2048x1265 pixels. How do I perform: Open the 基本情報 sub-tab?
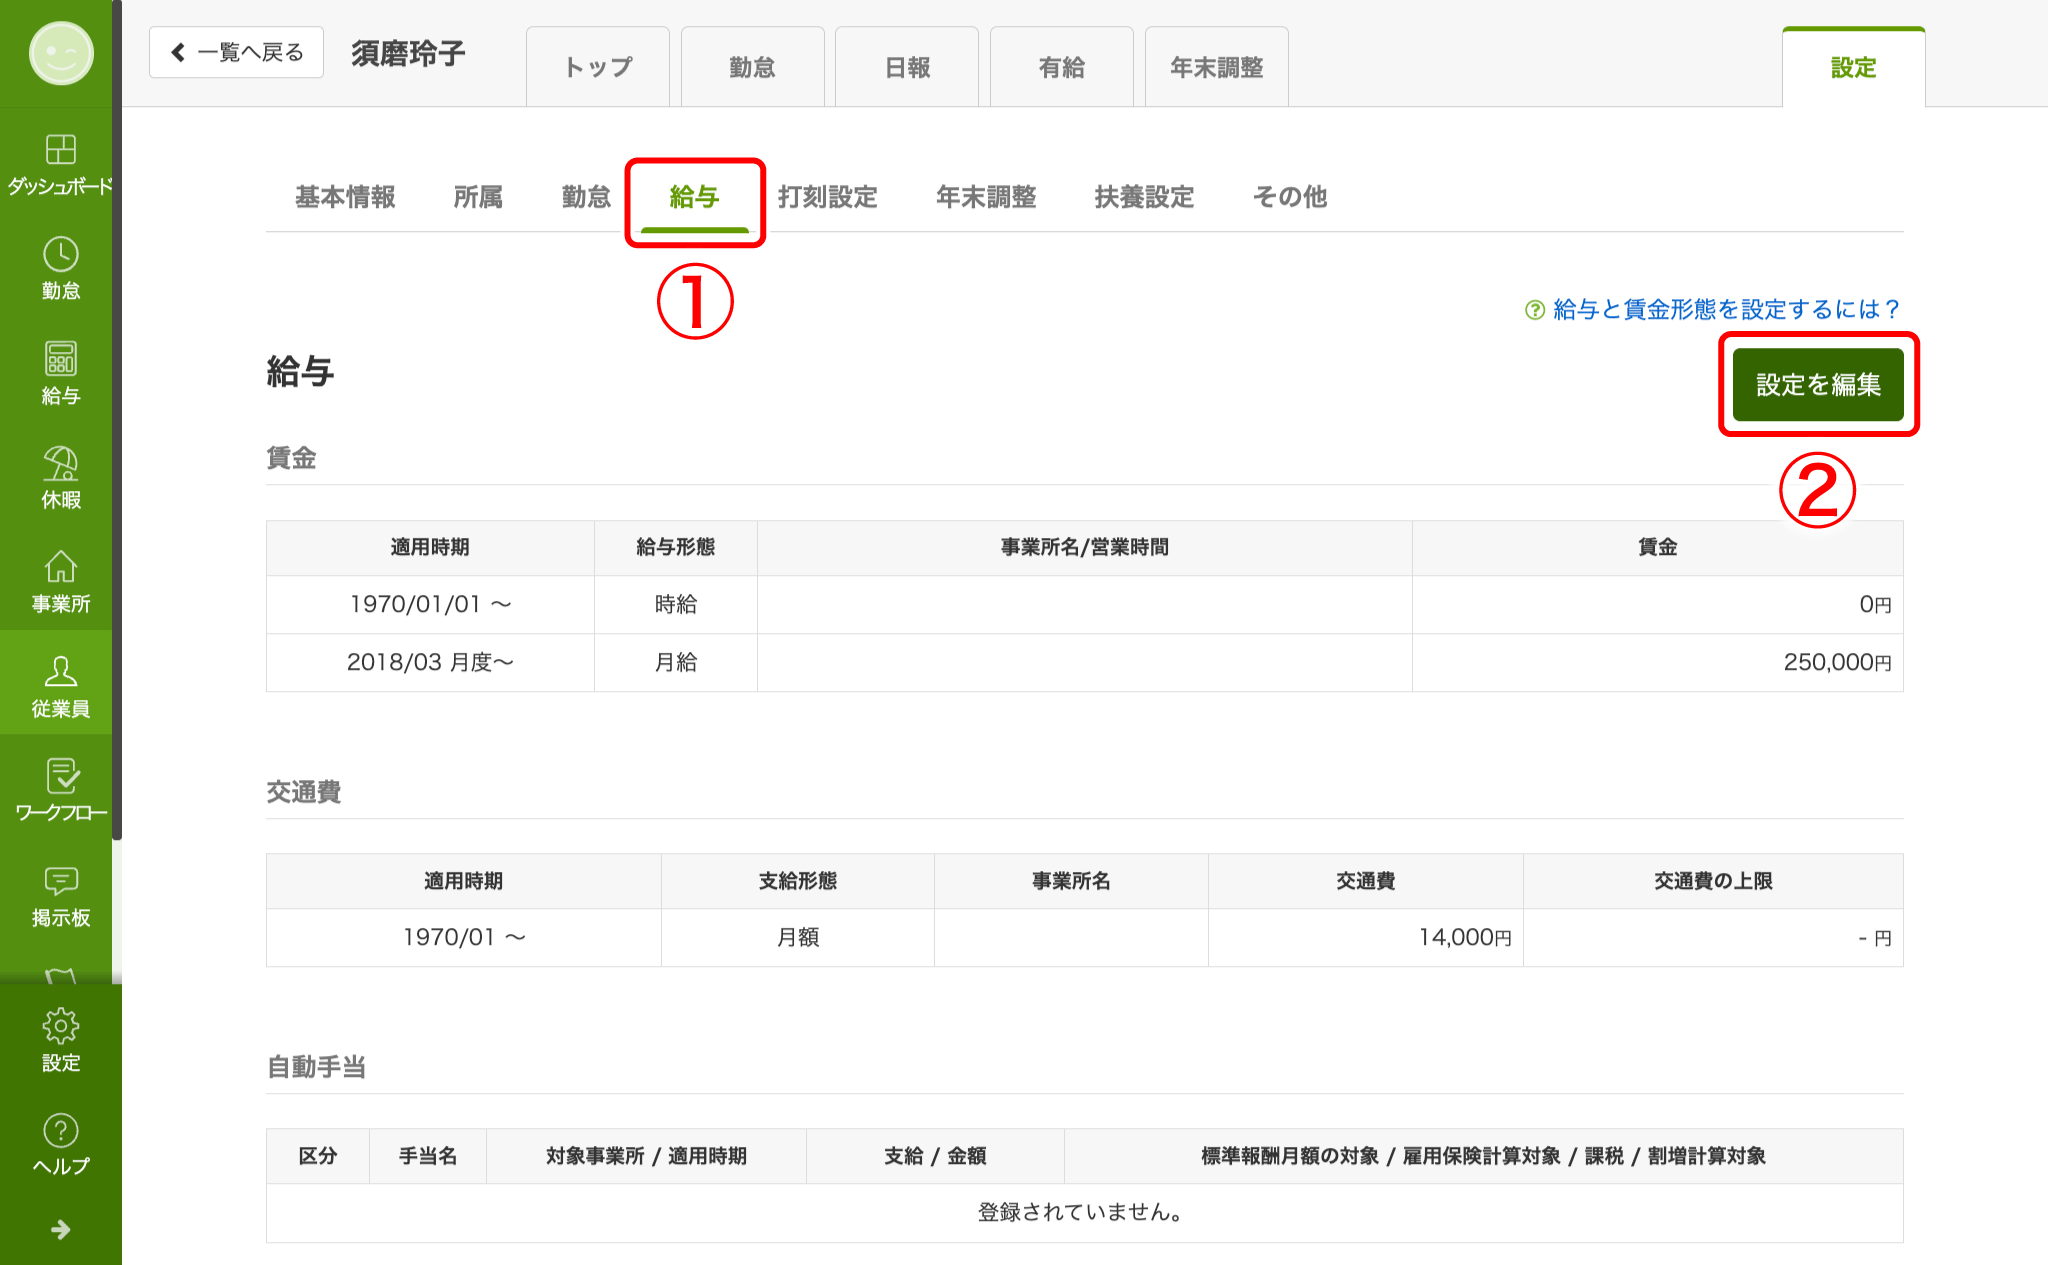click(345, 197)
